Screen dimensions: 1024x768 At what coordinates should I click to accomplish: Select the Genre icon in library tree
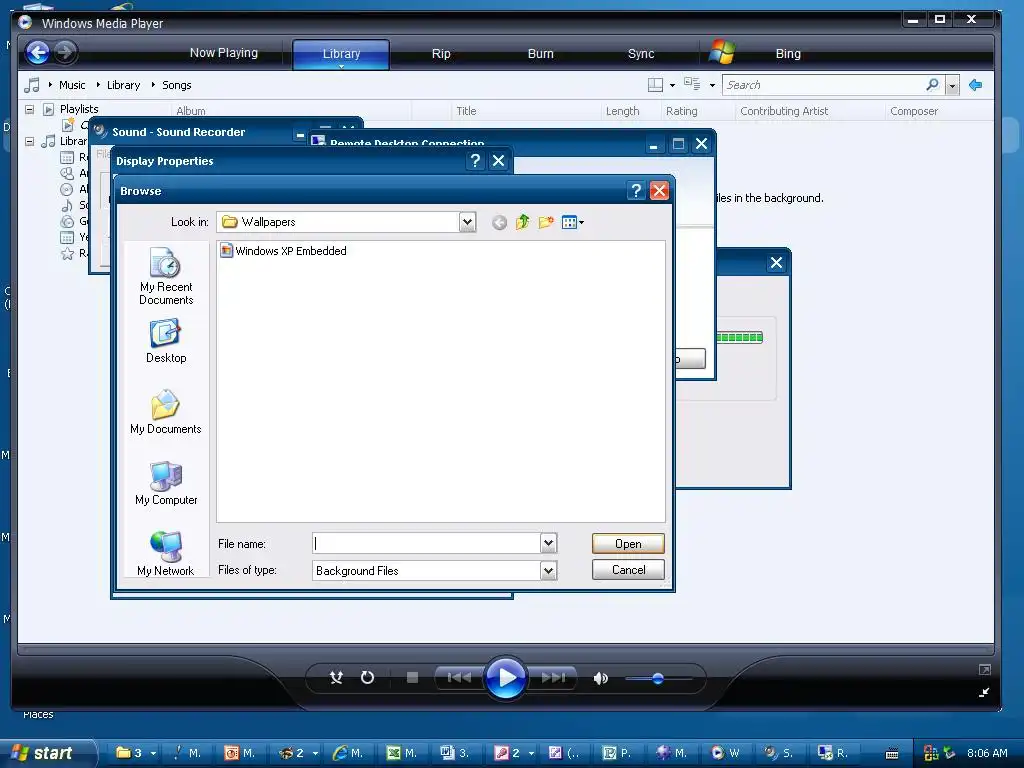[x=67, y=221]
